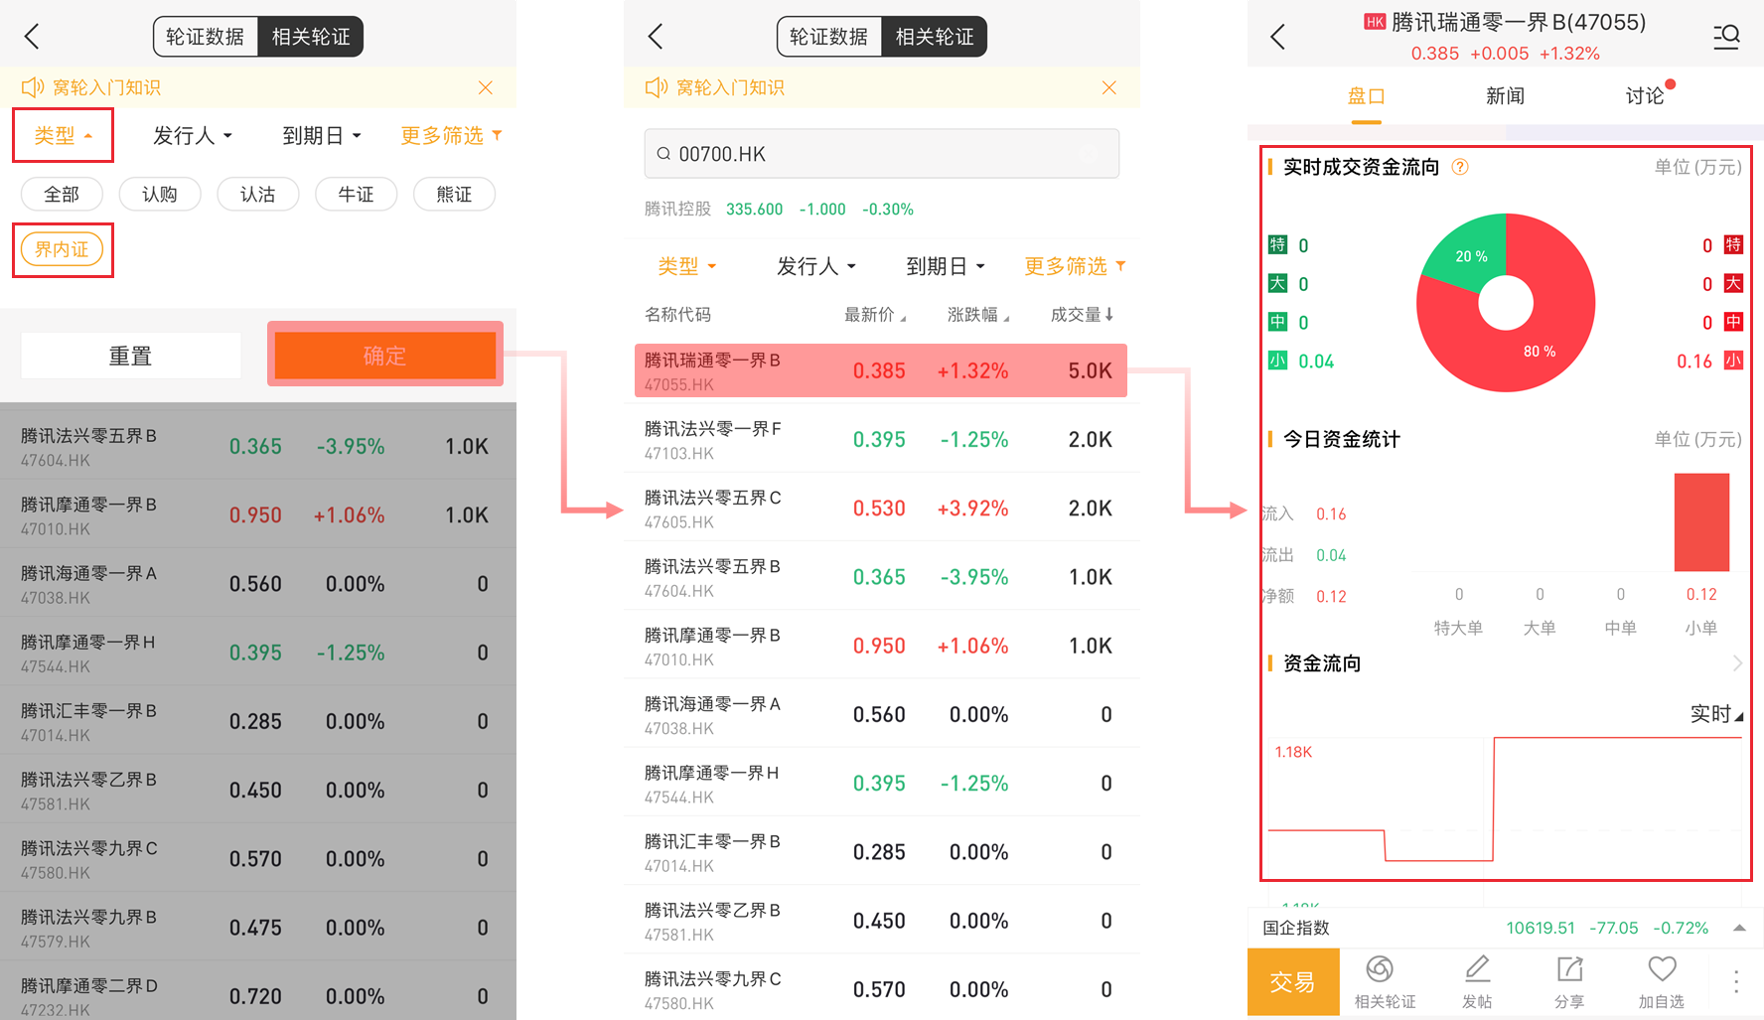The image size is (1764, 1020).
Task: Open 相关轮证 icon in bottom bar
Action: [x=1384, y=981]
